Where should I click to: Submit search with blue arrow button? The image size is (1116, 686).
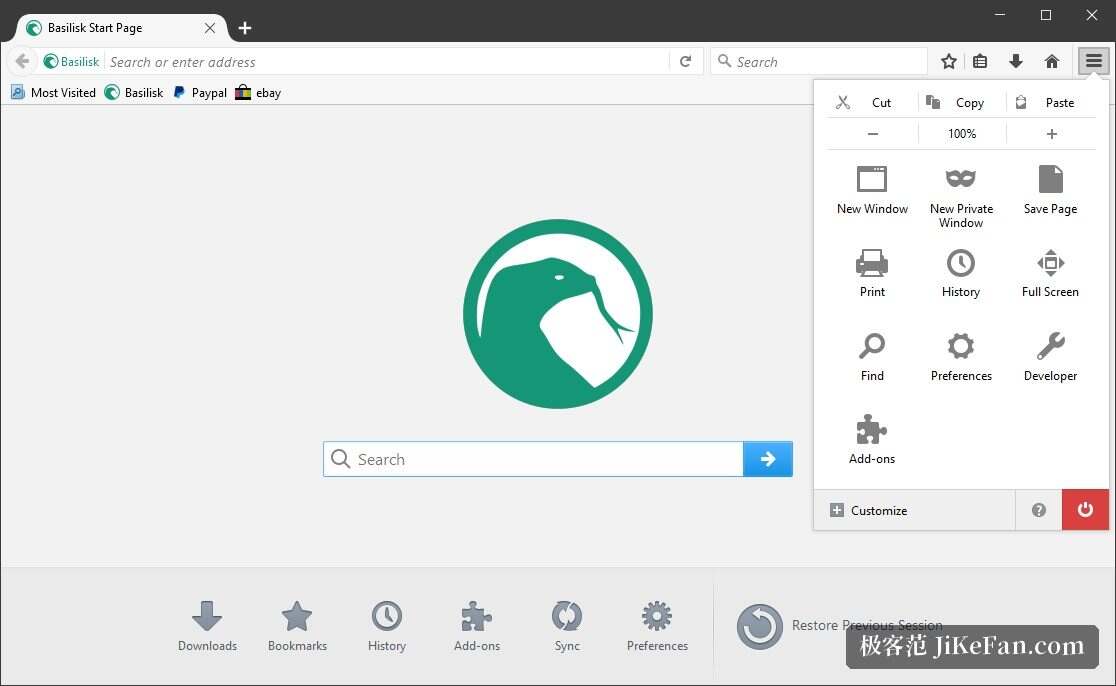767,459
